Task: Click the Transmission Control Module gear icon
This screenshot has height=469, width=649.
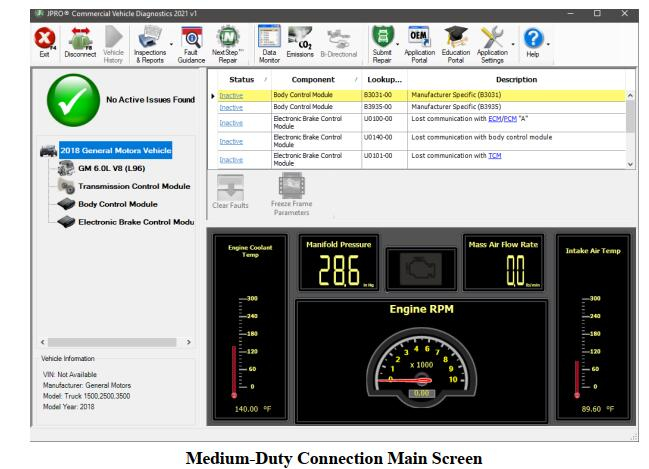Action: click(x=66, y=186)
